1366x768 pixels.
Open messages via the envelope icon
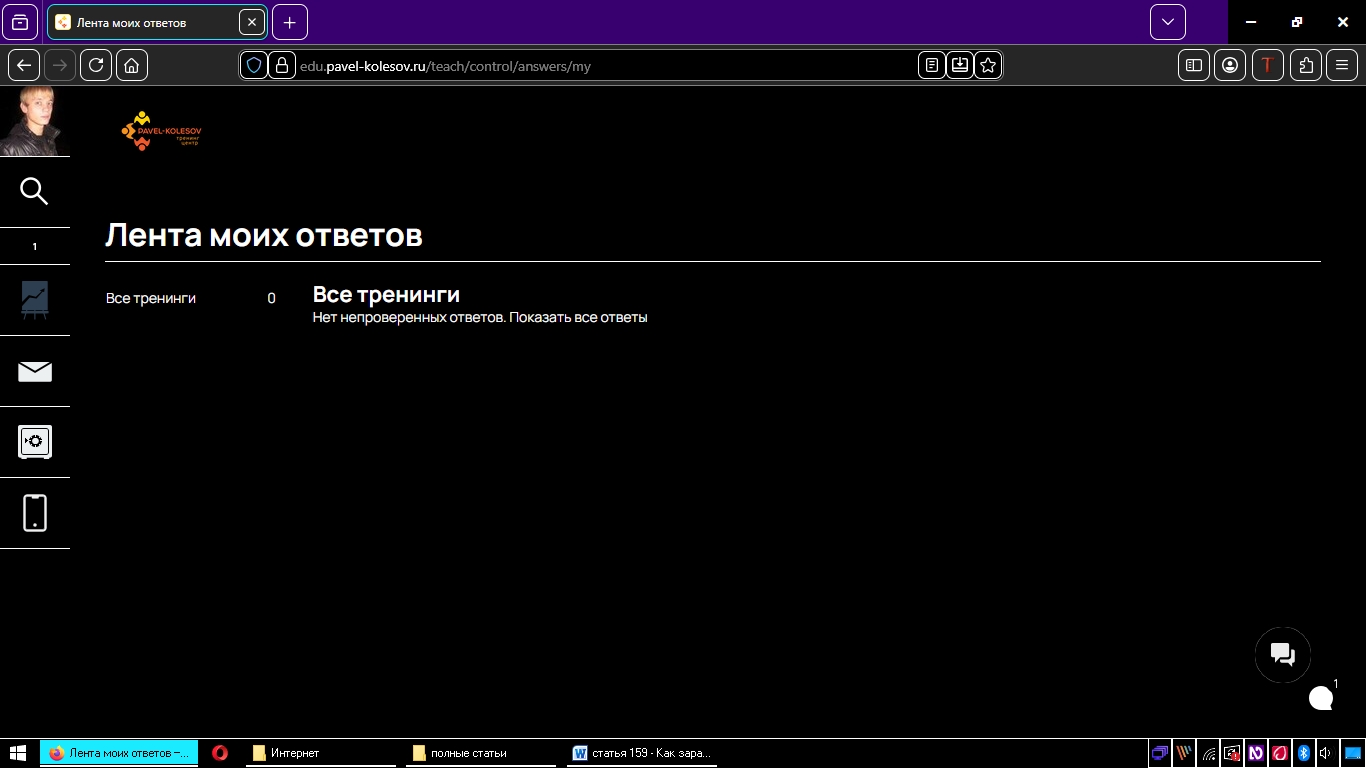(x=34, y=372)
